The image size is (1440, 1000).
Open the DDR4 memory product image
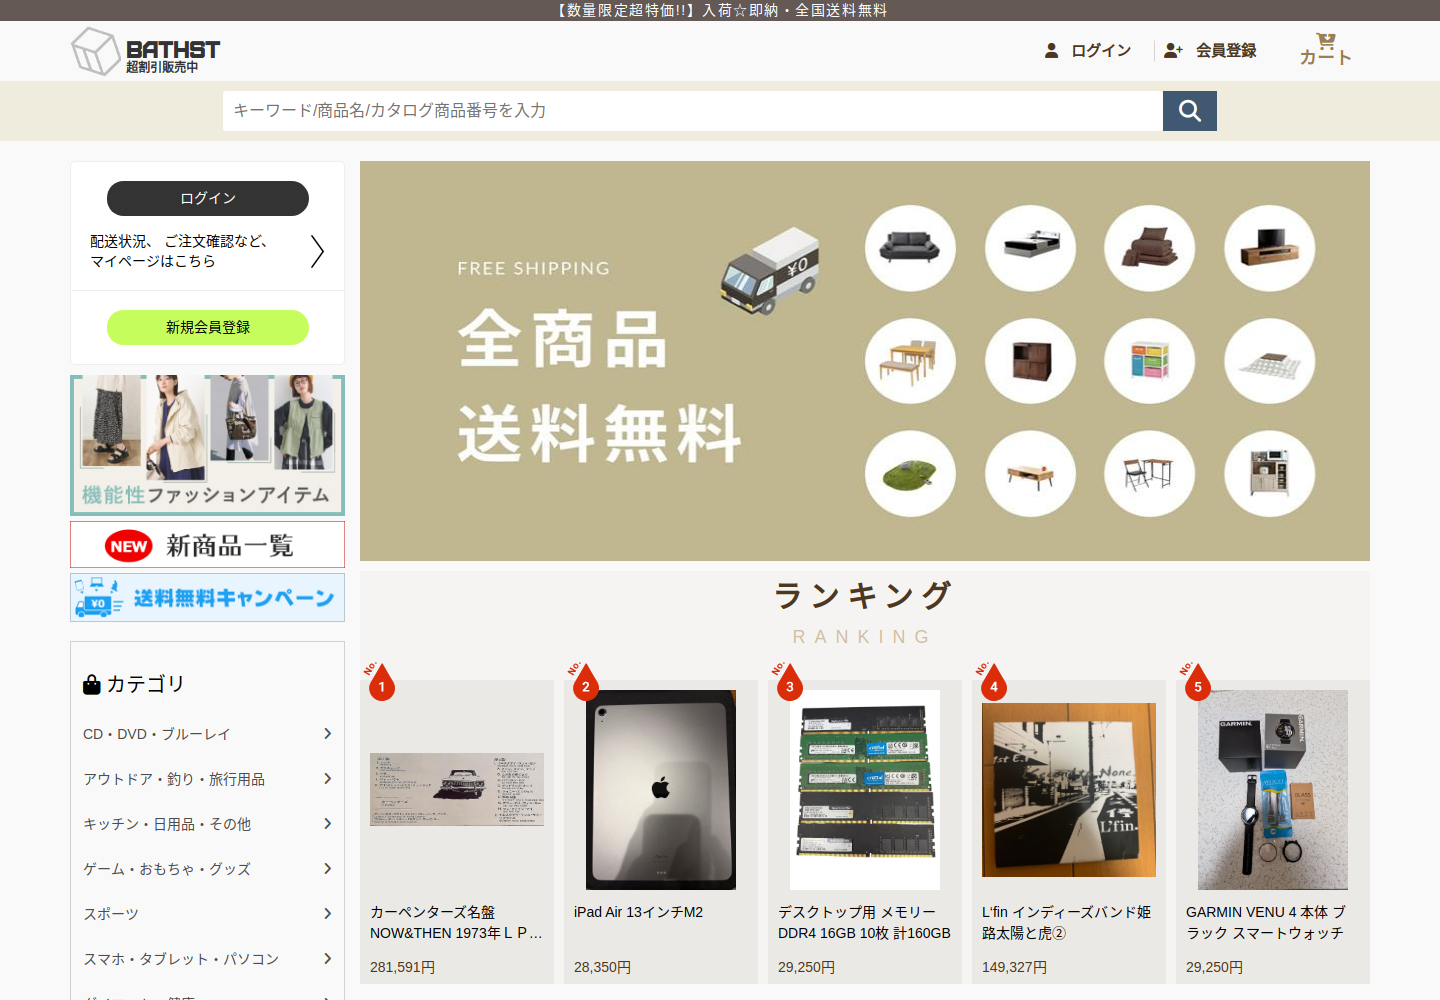[x=865, y=790]
